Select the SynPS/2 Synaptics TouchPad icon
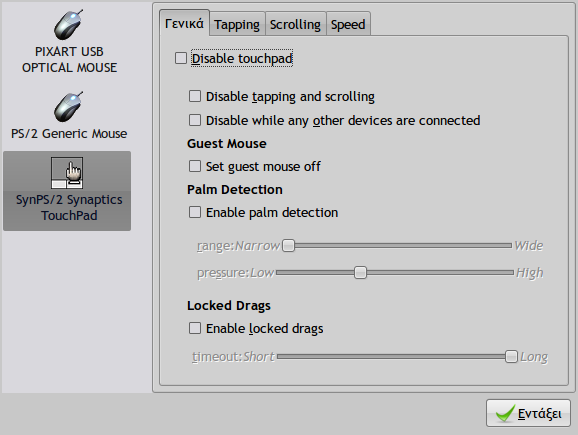 pos(67,173)
